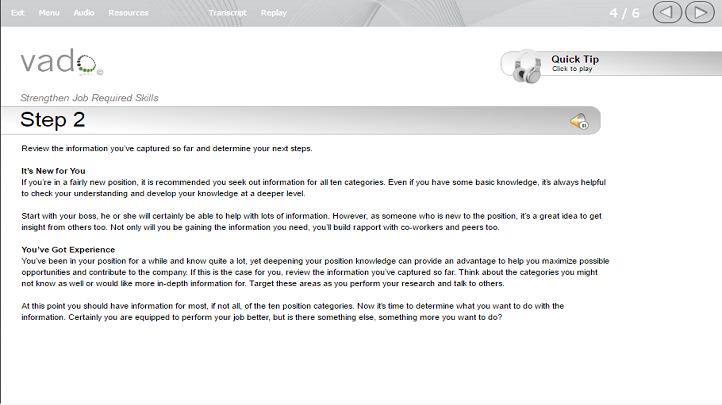Show the Transcript

click(227, 13)
